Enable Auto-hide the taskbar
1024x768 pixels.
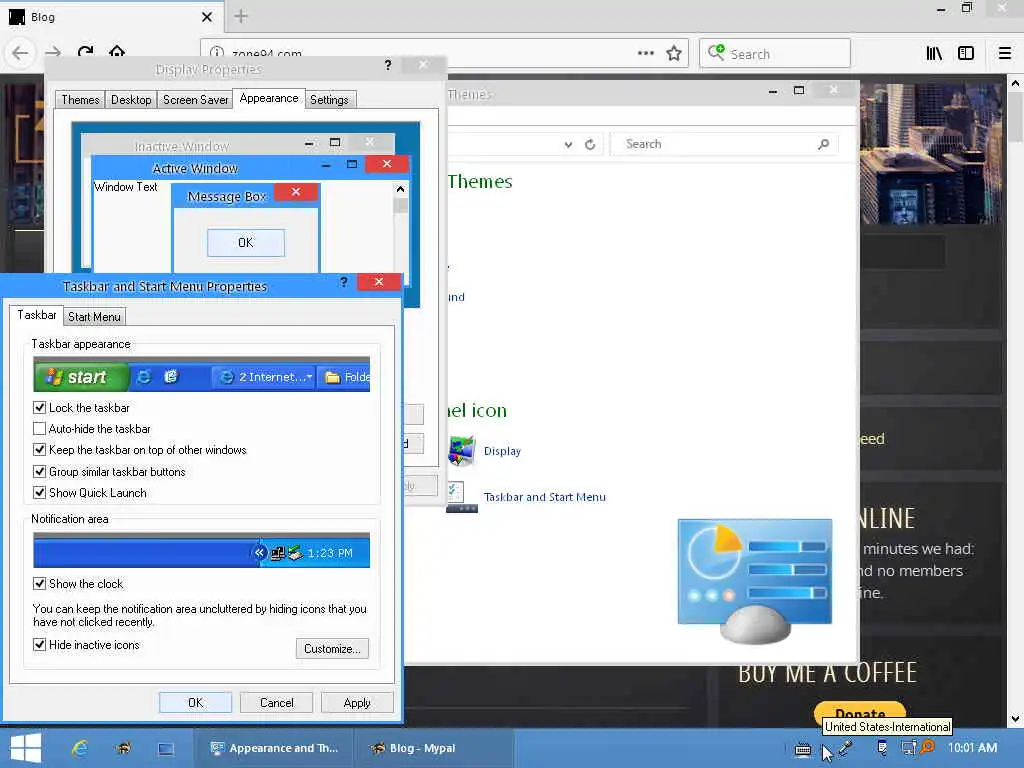click(x=39, y=429)
